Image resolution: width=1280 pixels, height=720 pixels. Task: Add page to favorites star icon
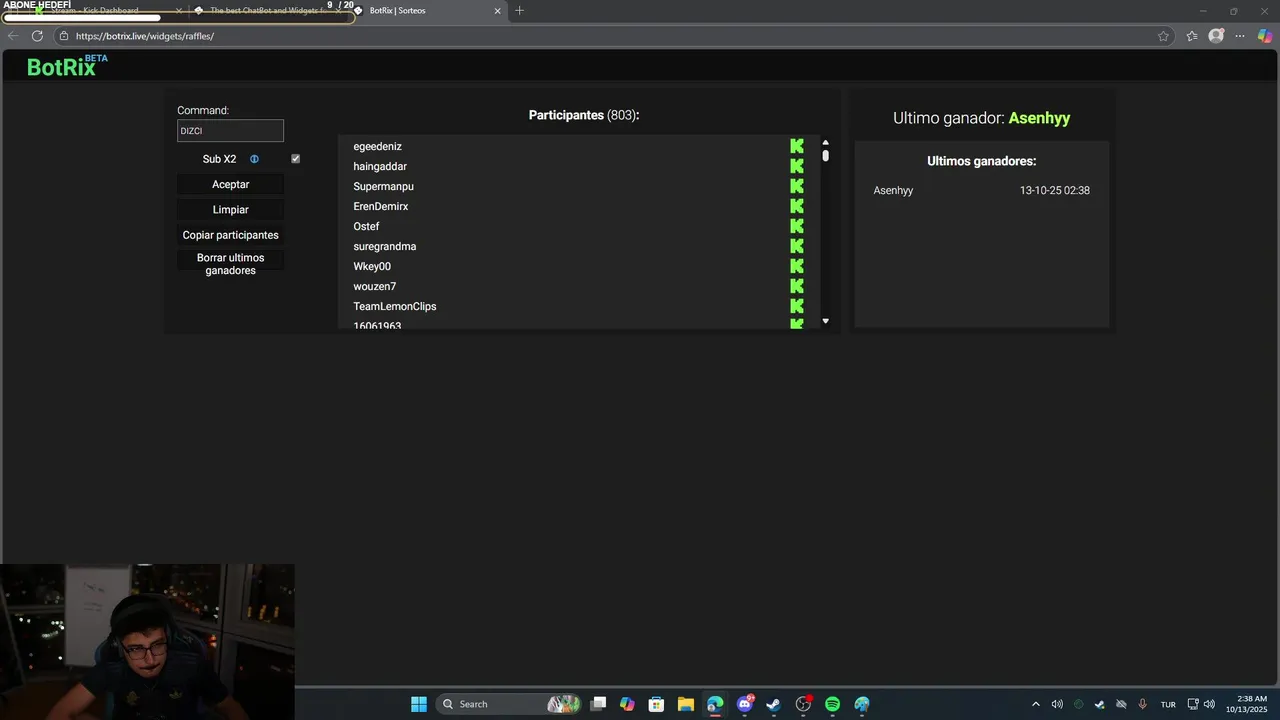[1163, 36]
